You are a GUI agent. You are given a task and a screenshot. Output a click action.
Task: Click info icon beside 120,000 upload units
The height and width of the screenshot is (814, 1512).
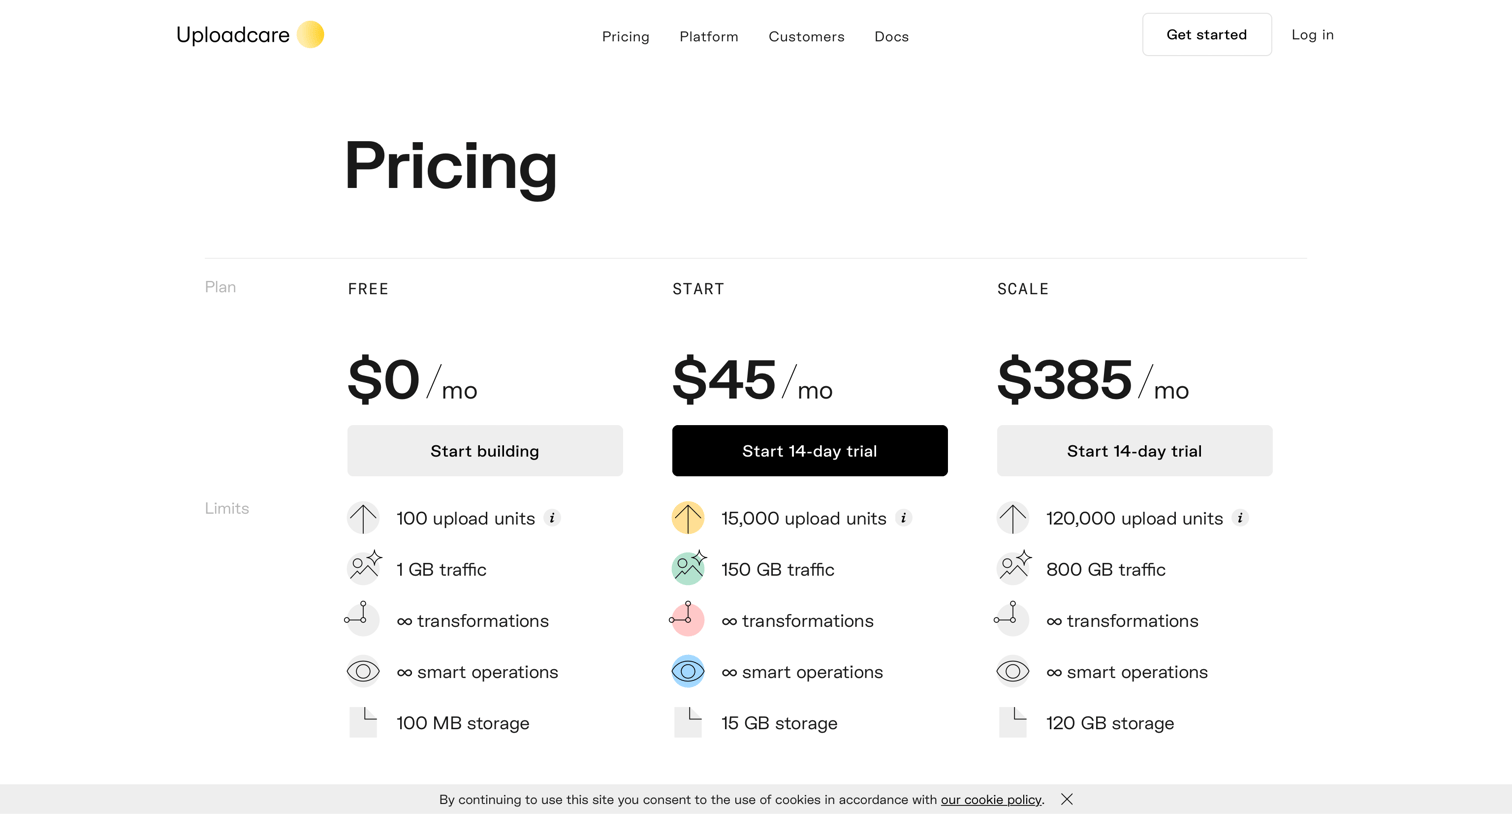(1240, 518)
